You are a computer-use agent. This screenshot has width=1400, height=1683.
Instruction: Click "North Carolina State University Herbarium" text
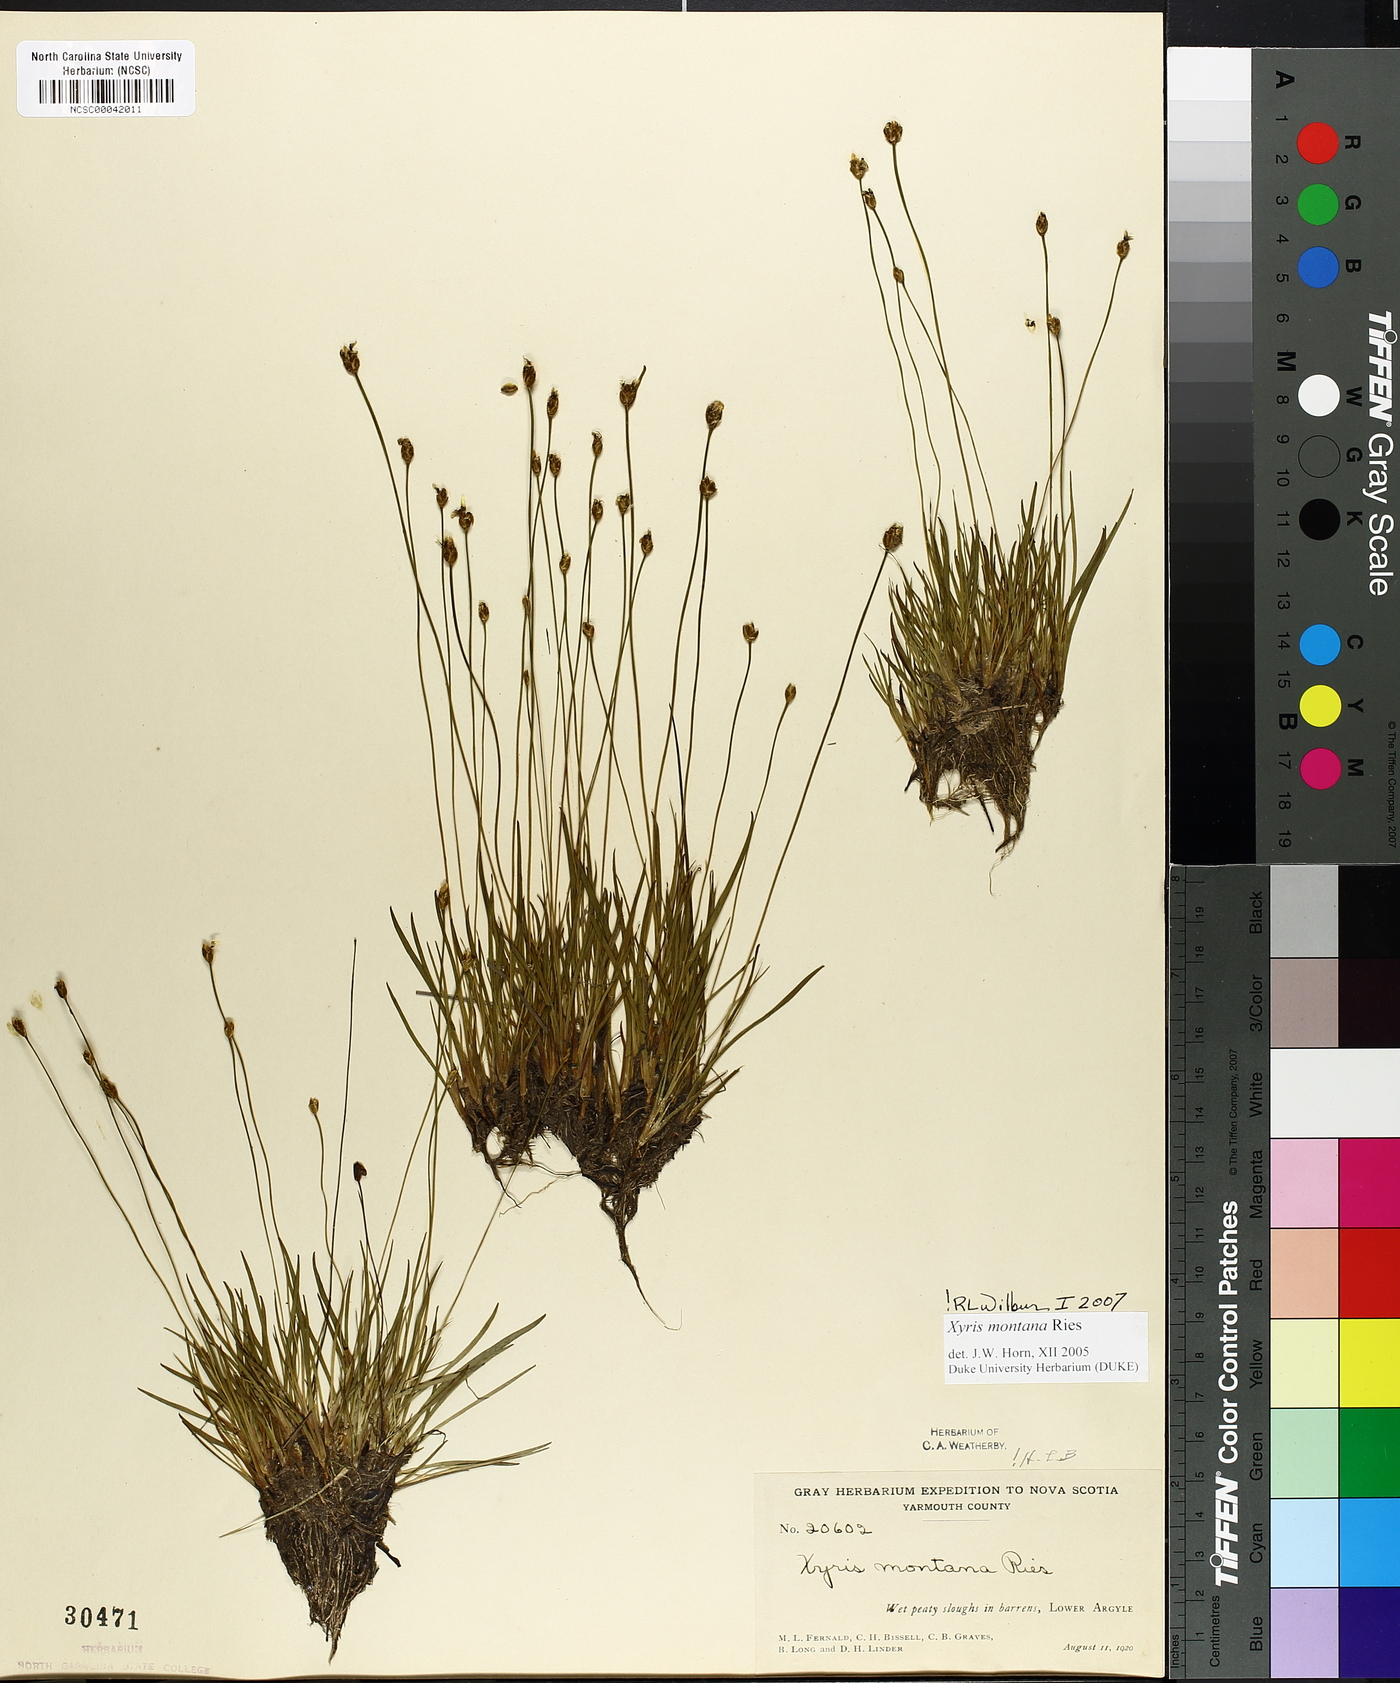tap(106, 63)
